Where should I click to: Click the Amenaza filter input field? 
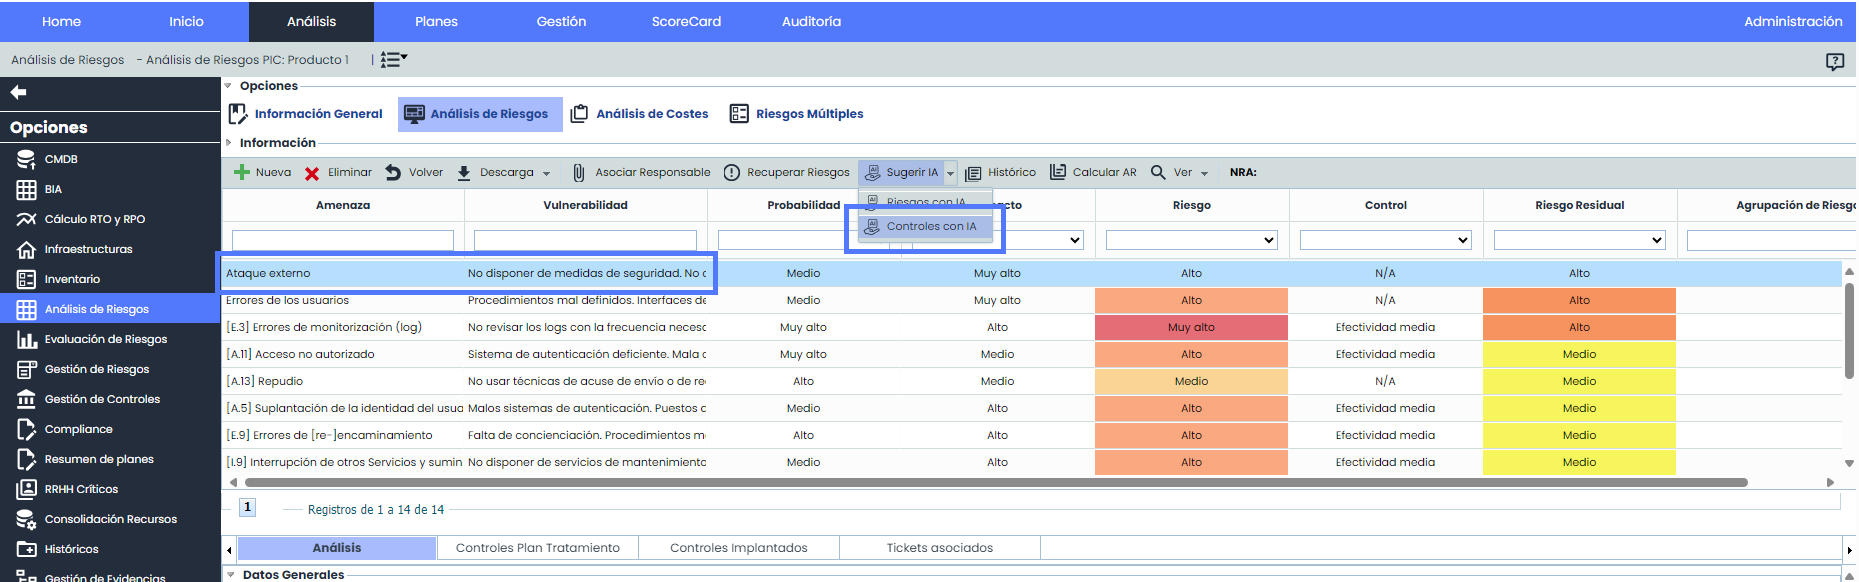[342, 240]
